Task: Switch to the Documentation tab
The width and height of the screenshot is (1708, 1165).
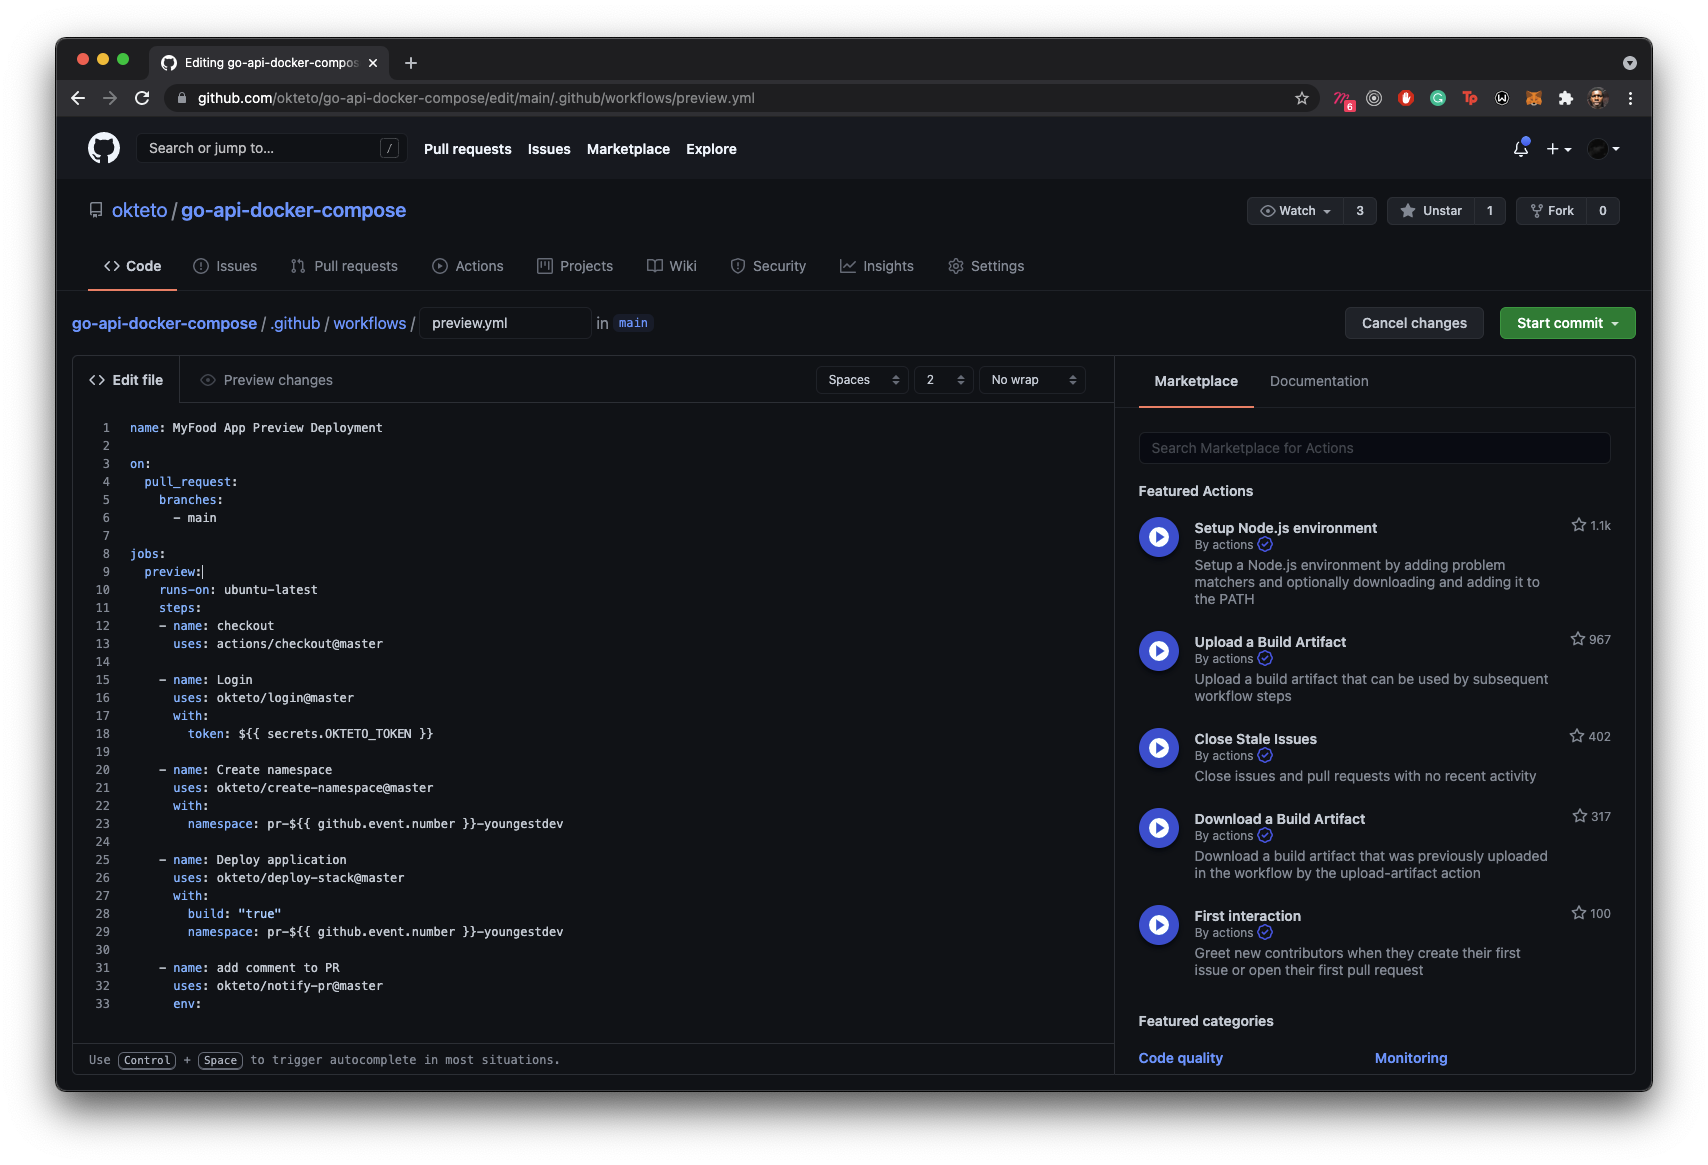Action: [x=1319, y=381]
